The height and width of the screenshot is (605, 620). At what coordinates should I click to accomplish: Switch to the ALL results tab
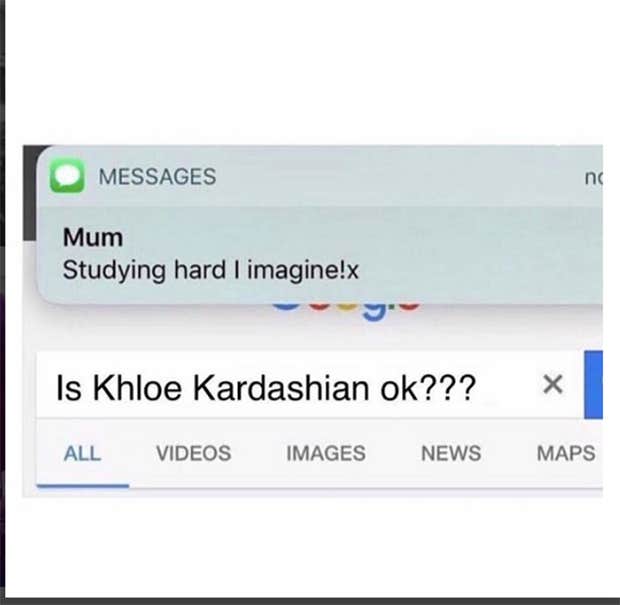click(82, 453)
